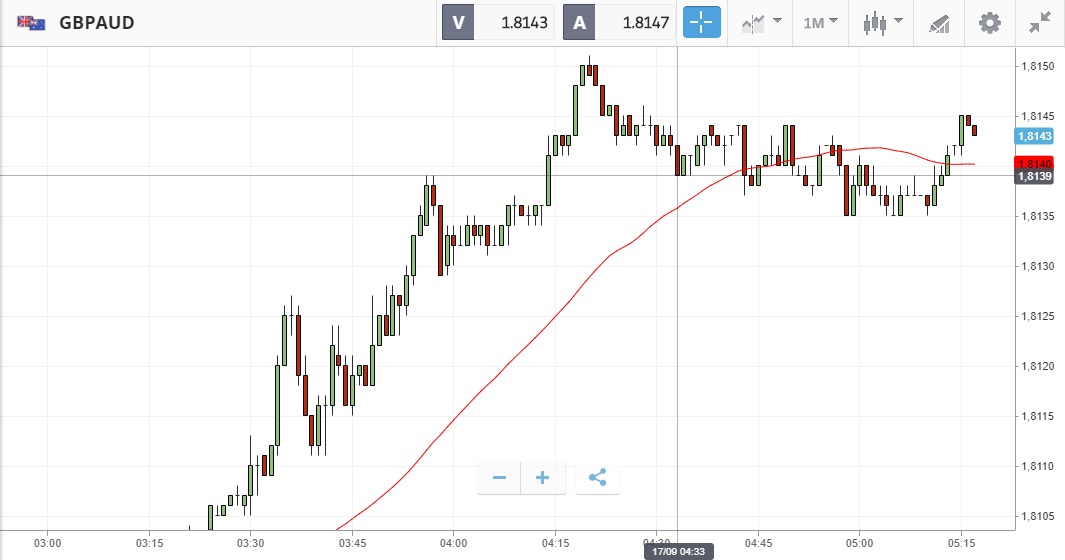Viewport: 1065px width, 560px height.
Task: Click the 1,8150 level on price axis
Action: pyautogui.click(x=1034, y=66)
